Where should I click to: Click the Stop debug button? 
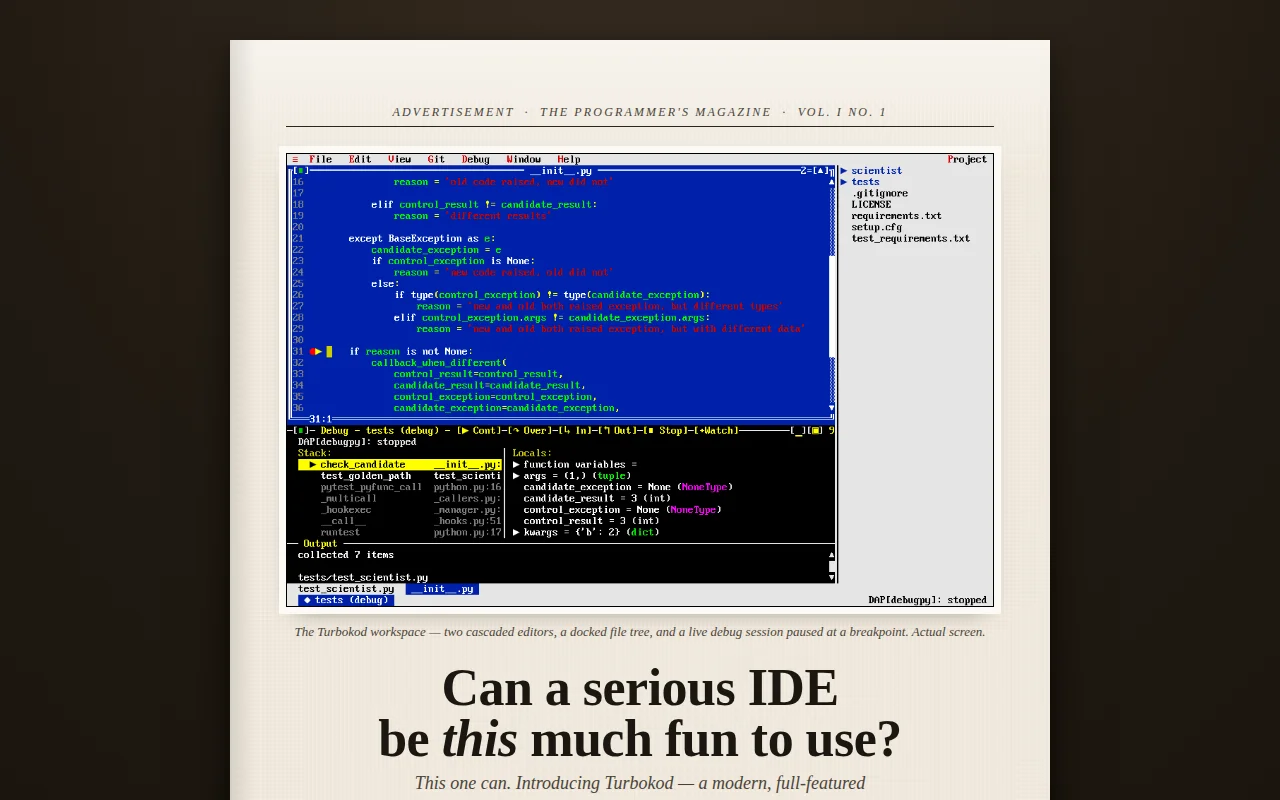(x=665, y=430)
